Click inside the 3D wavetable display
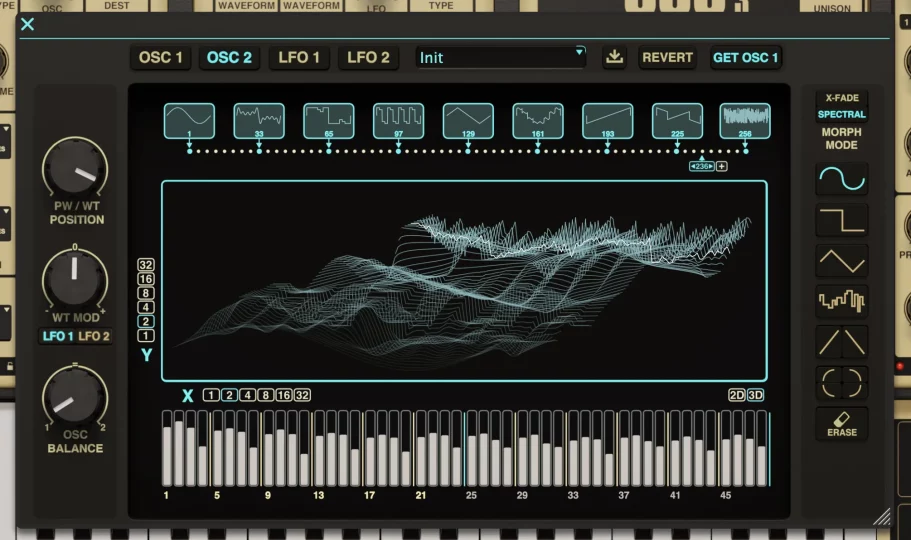Image resolution: width=911 pixels, height=540 pixels. coord(464,281)
